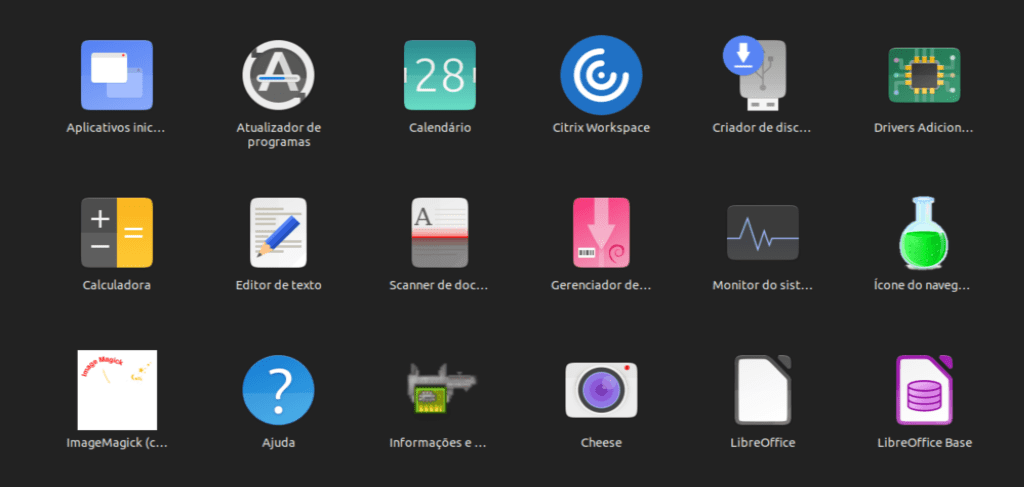Click the "Aplicativos inic…" label
1024x489 pixels.
click(x=116, y=128)
